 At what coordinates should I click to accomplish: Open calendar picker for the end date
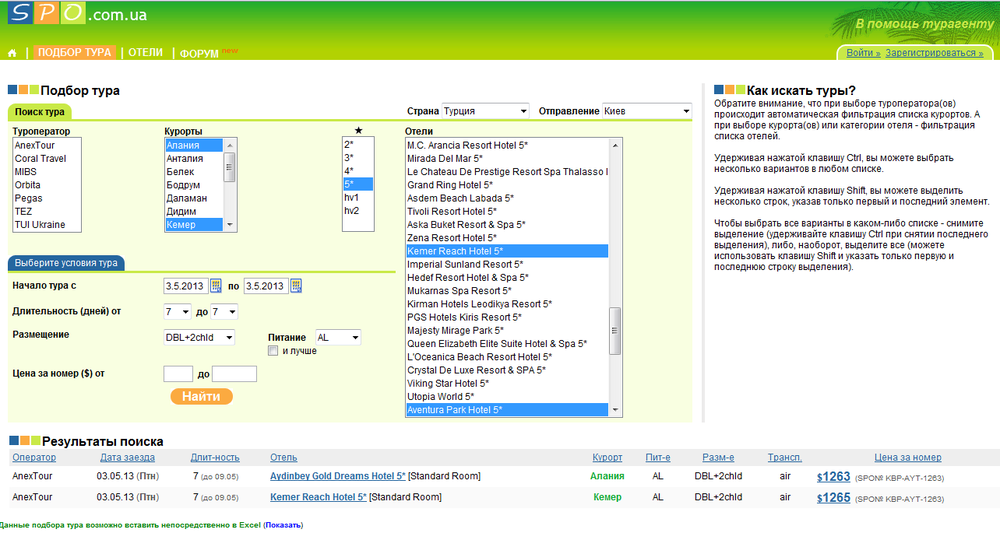[295, 286]
